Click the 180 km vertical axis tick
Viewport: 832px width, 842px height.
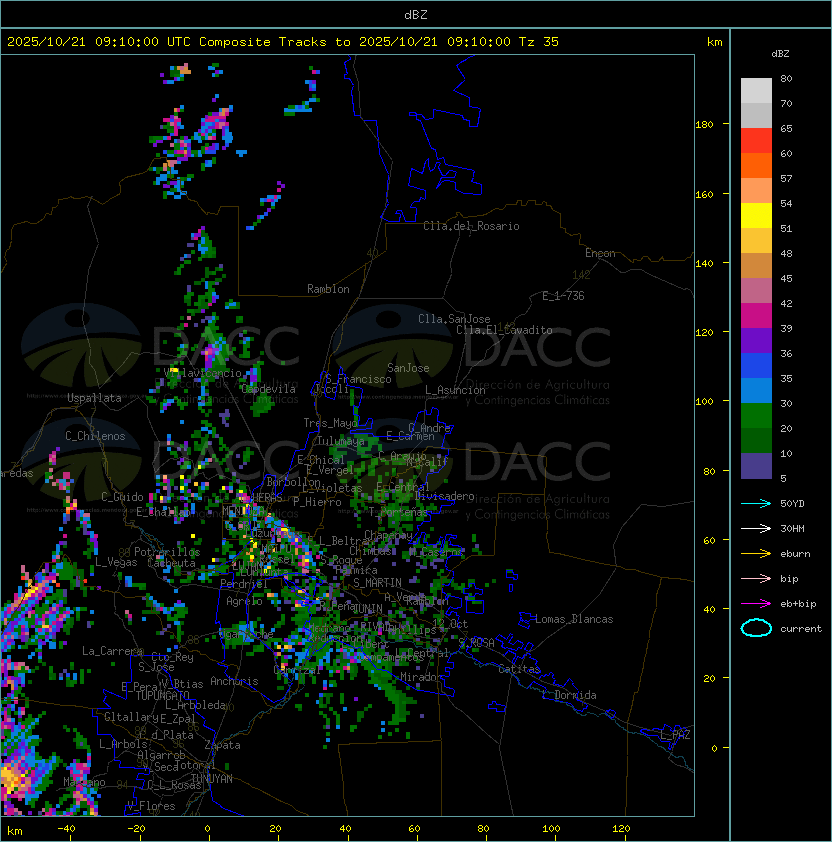(704, 125)
